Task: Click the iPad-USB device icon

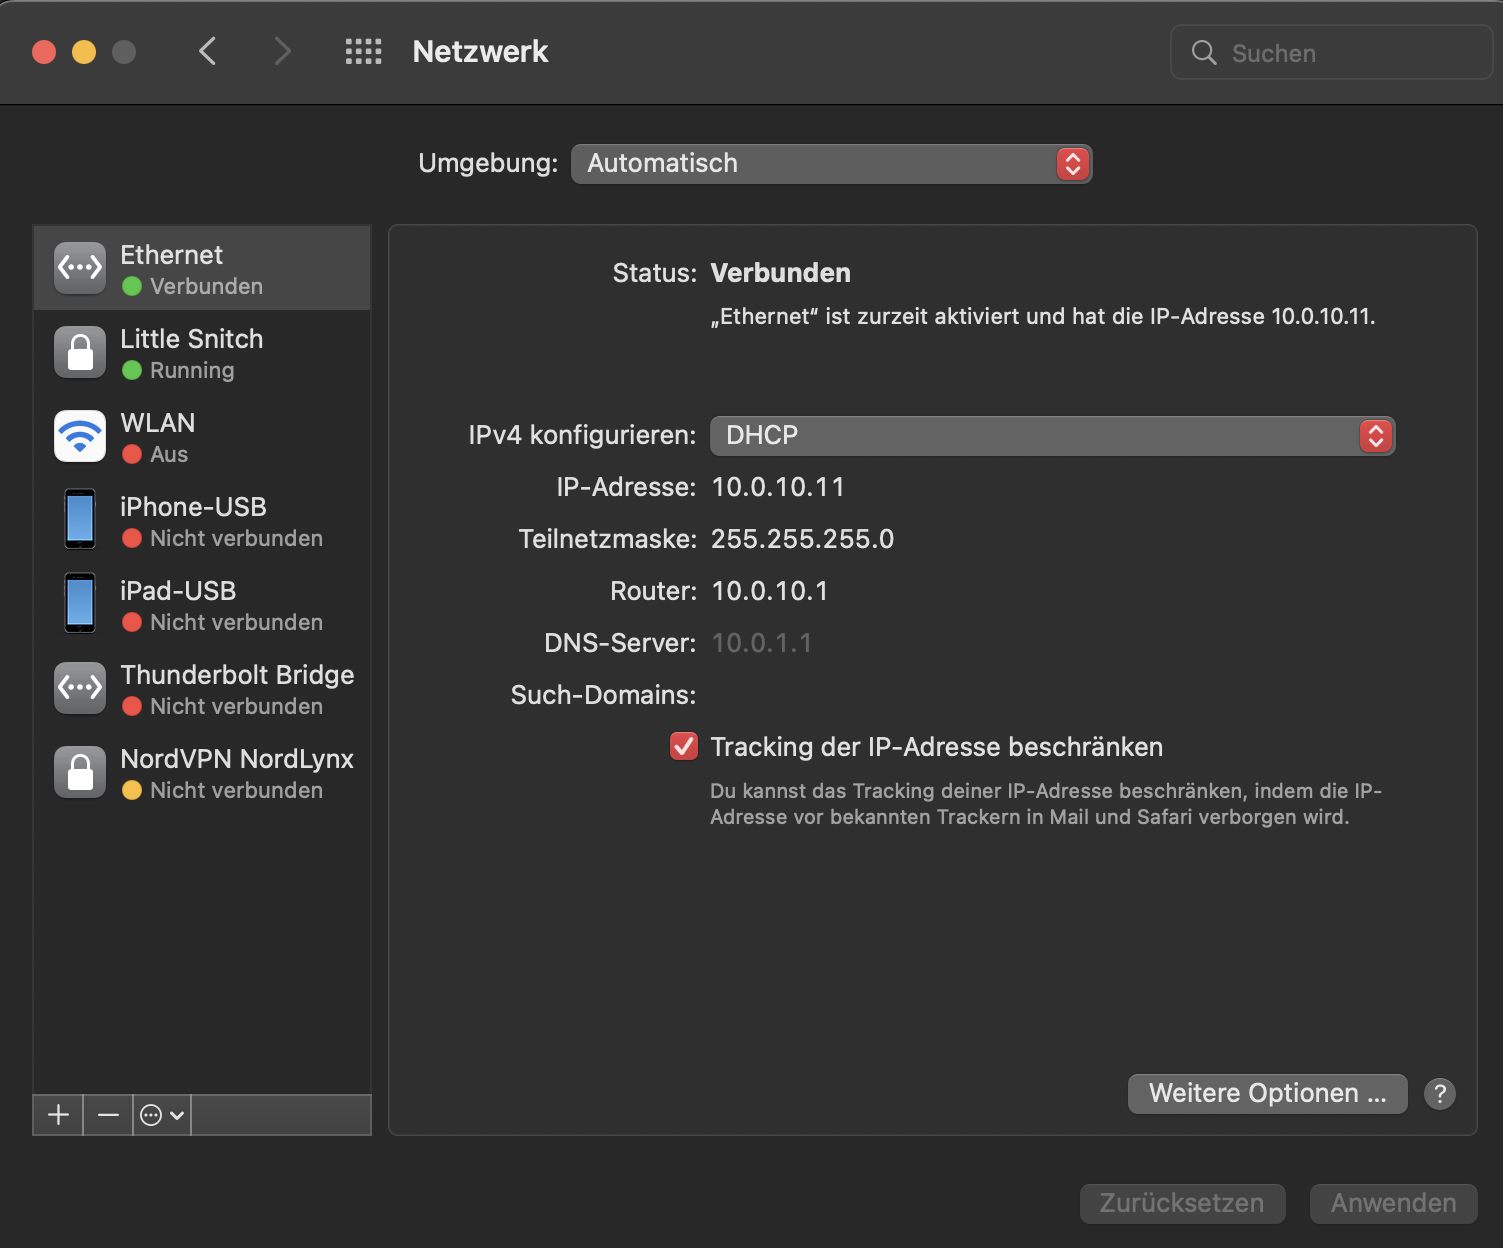Action: click(80, 603)
